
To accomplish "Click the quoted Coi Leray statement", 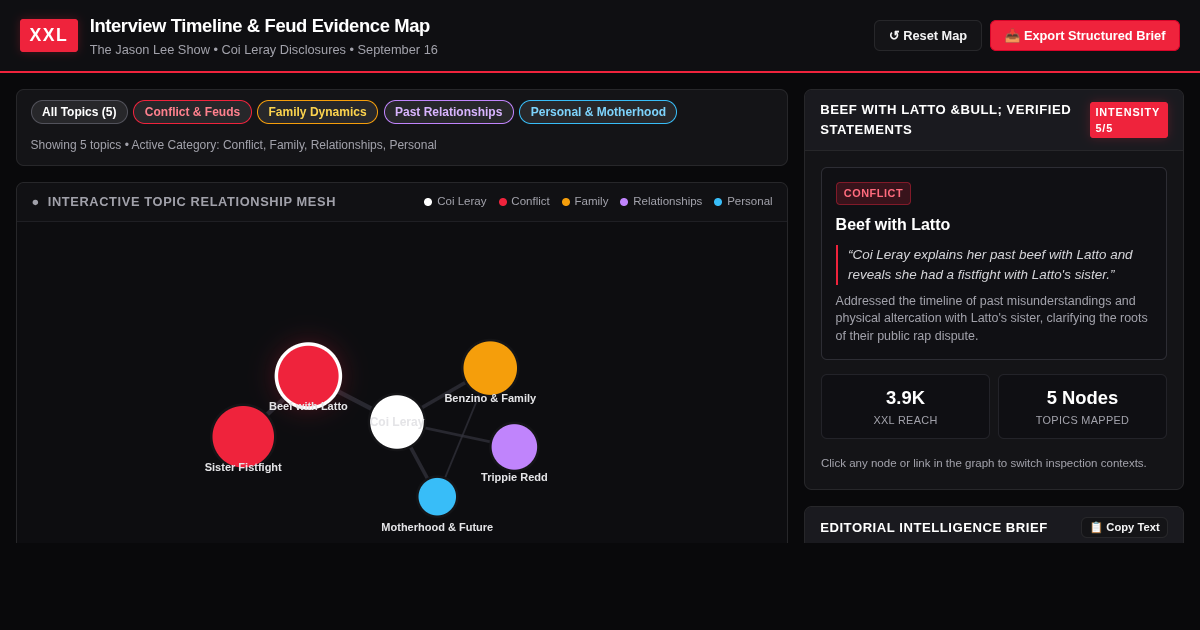I will (x=992, y=265).
